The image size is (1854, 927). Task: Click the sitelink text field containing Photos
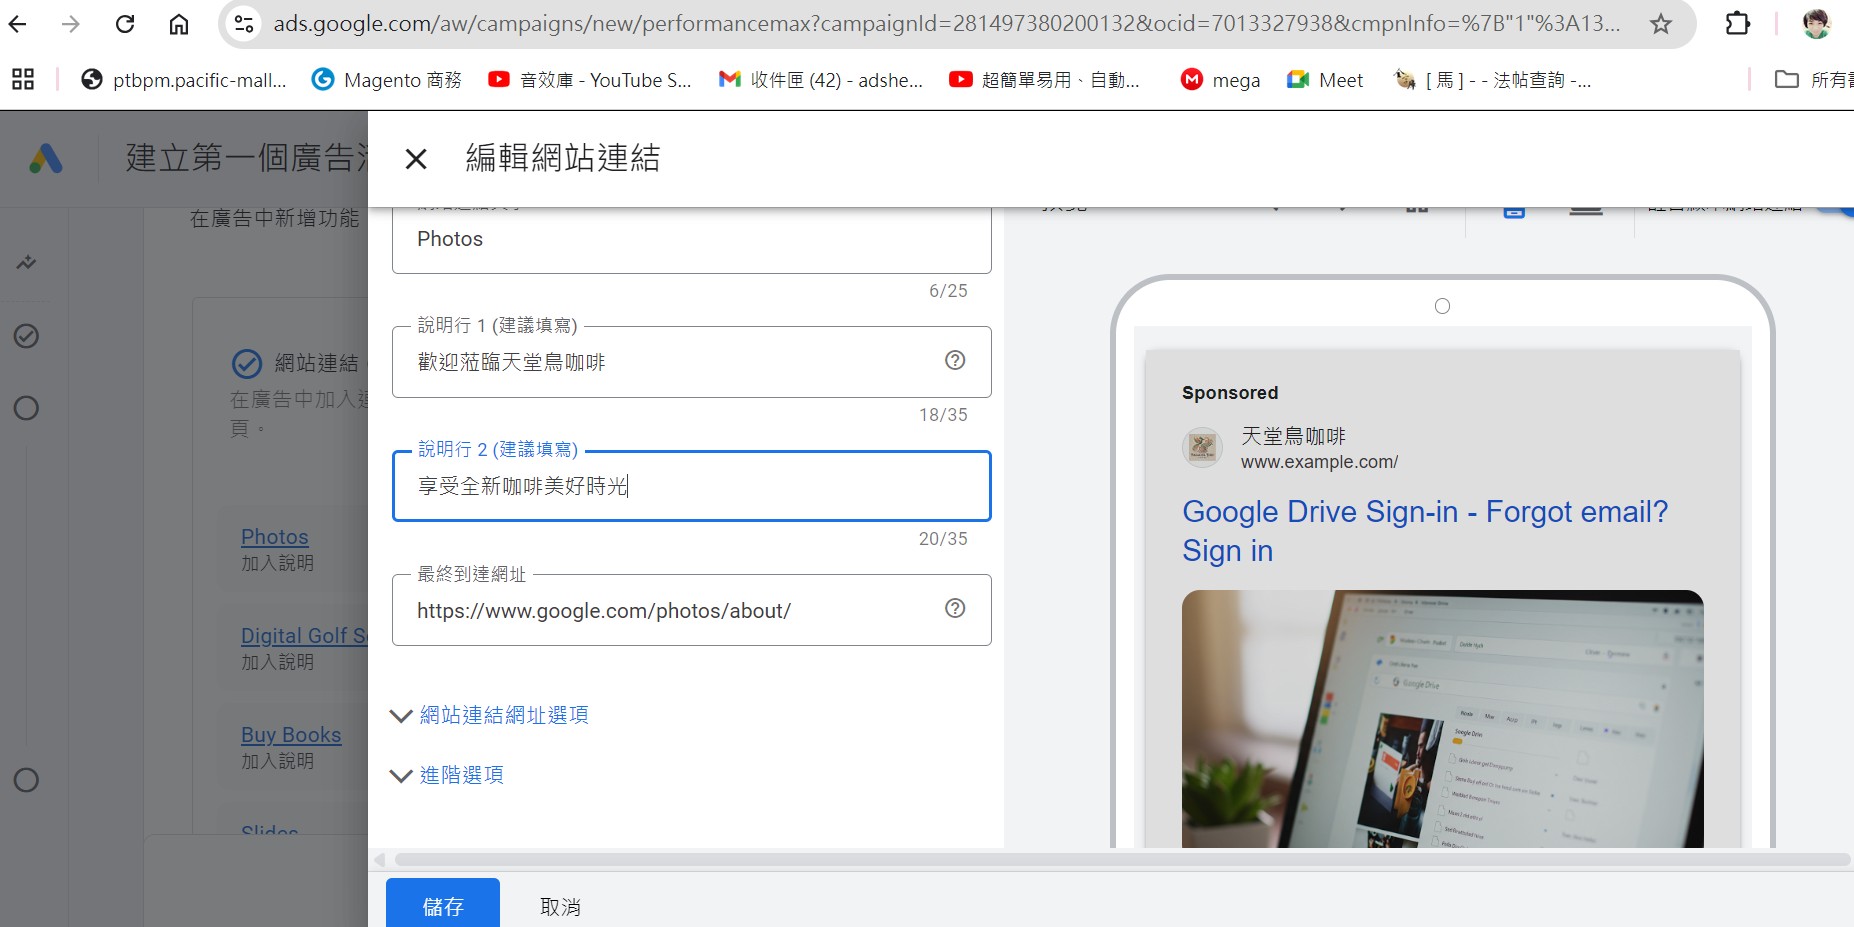pos(691,240)
